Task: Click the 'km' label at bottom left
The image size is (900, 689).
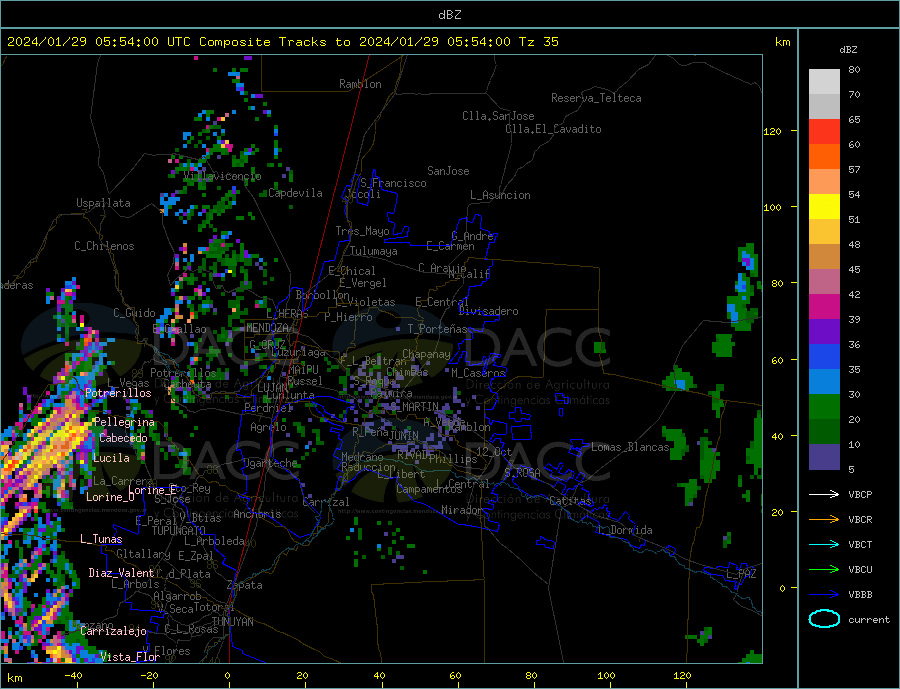Action: point(15,678)
